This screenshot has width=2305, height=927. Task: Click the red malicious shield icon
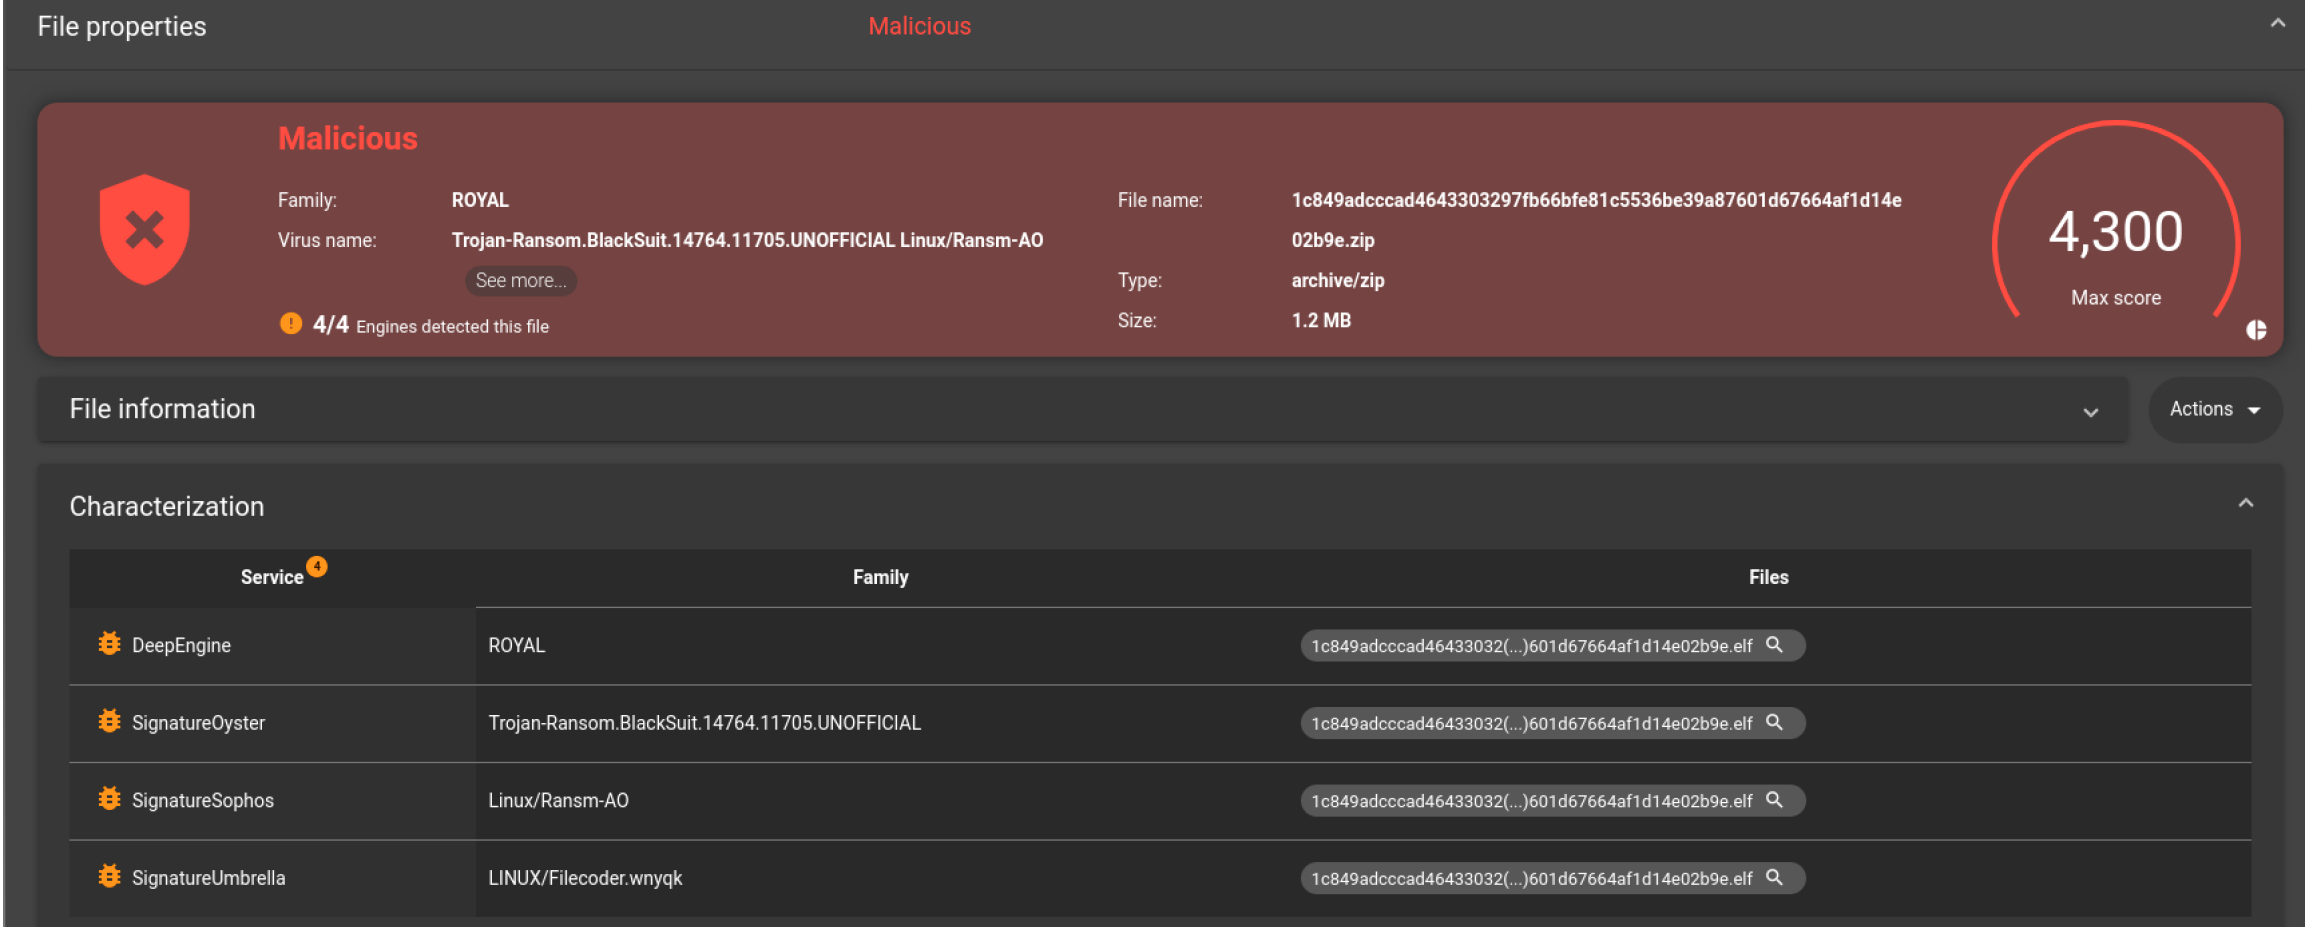click(145, 230)
